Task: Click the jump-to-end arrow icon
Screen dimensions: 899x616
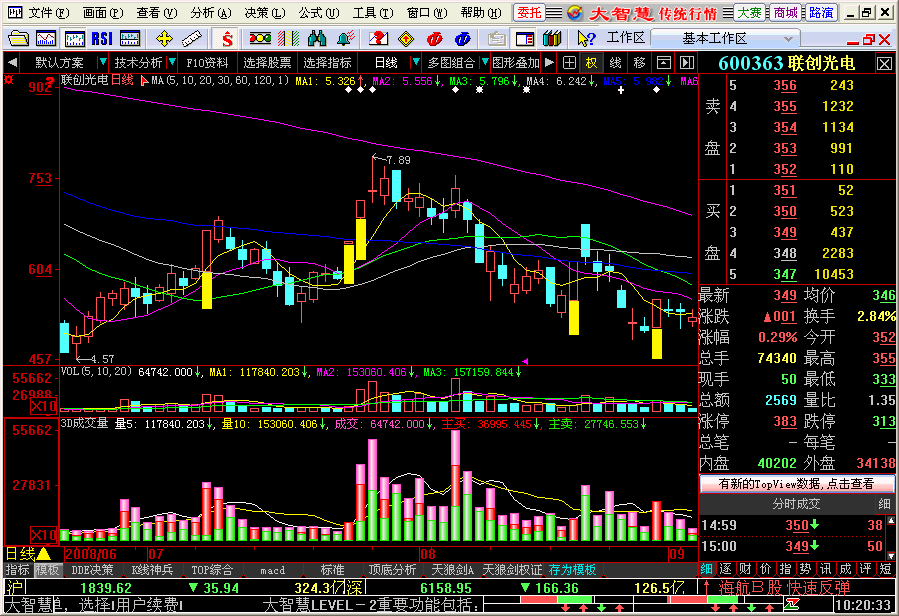Action: coord(687,63)
